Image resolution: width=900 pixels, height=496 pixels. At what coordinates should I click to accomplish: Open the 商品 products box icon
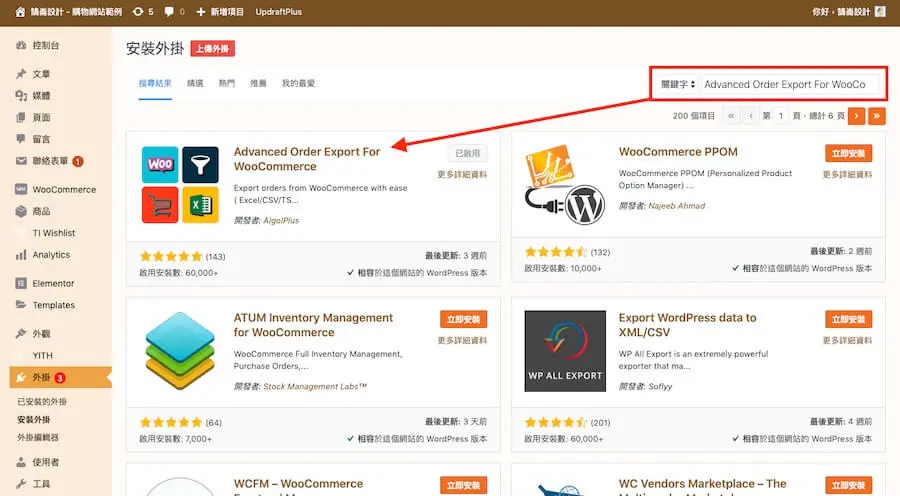point(21,211)
